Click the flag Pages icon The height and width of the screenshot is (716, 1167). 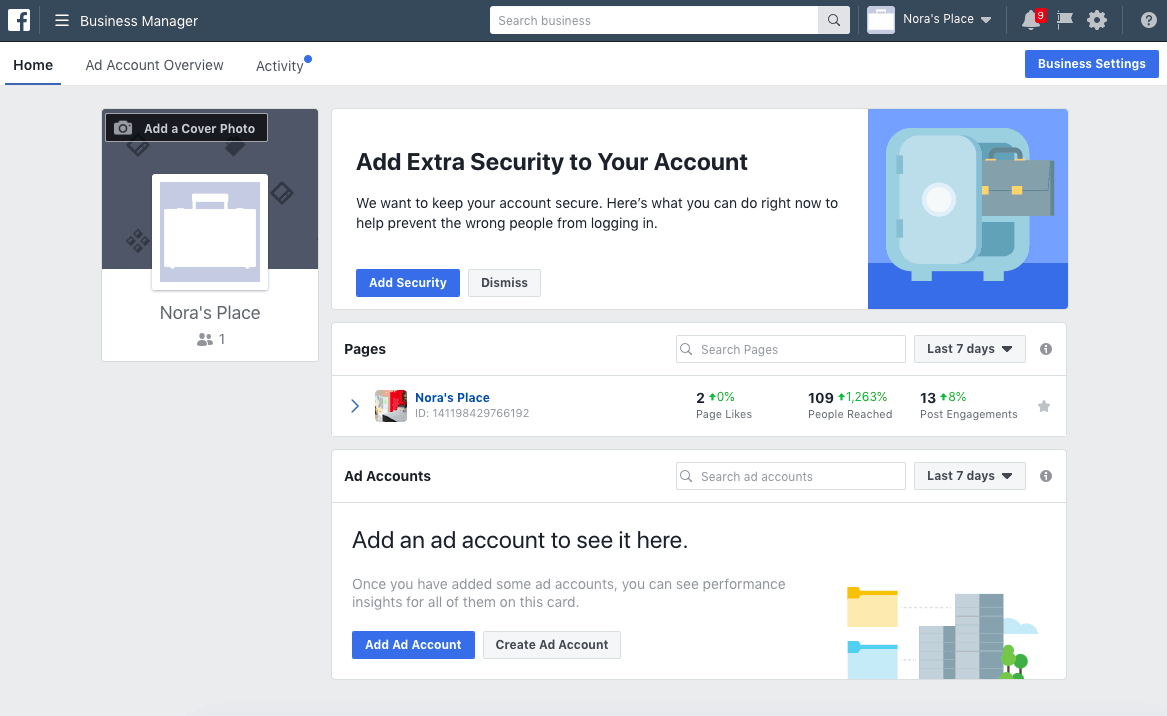click(x=1065, y=20)
